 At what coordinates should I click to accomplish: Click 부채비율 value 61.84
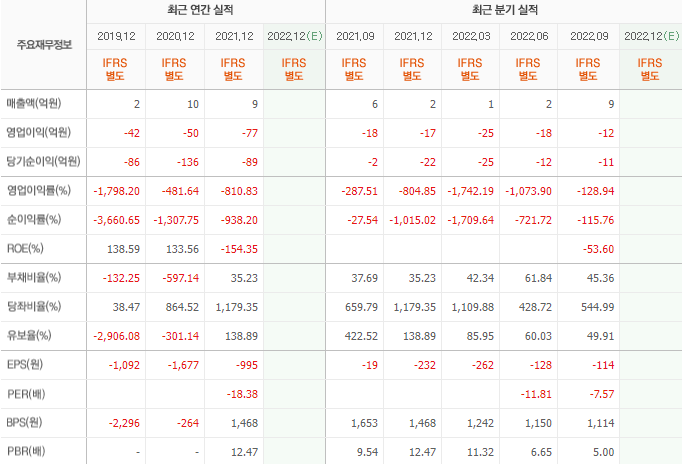tap(538, 279)
